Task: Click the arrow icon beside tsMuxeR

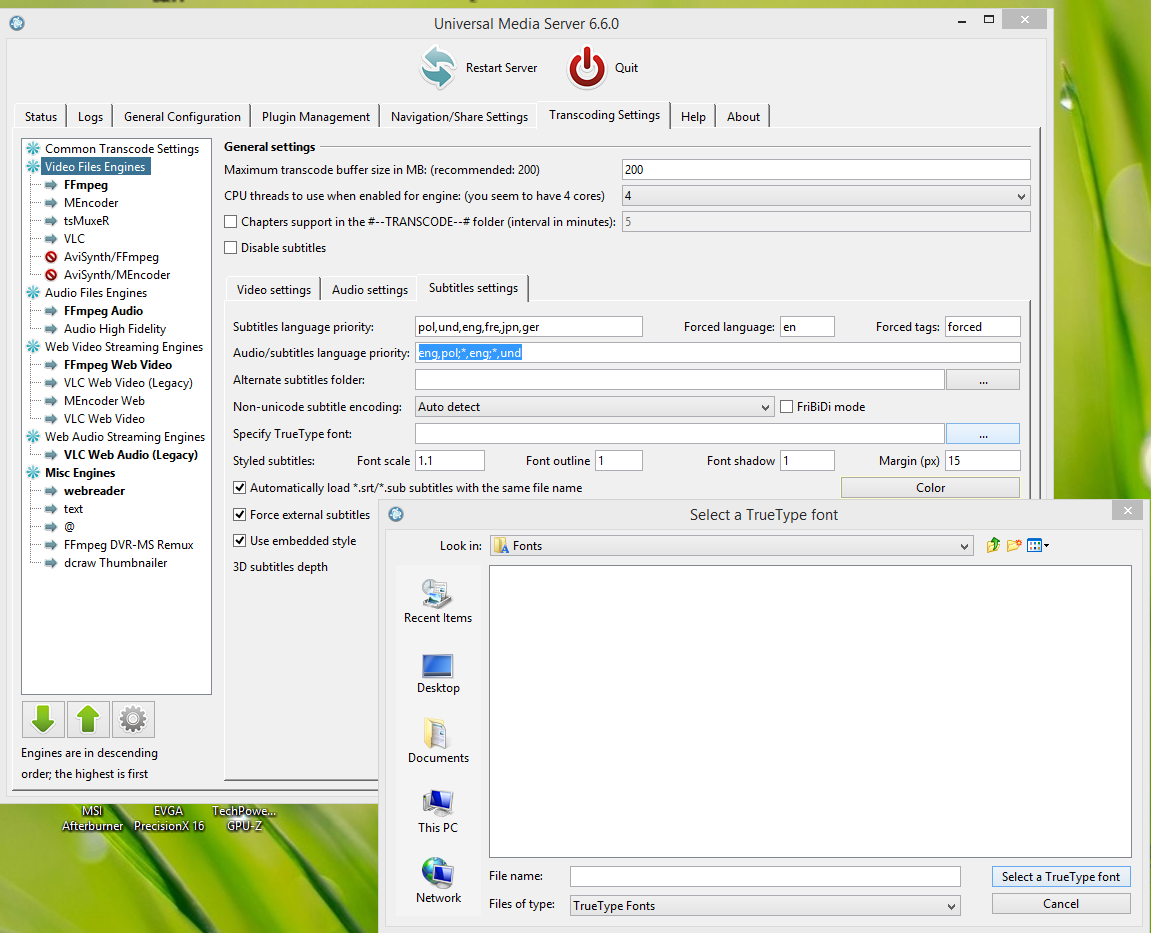Action: click(51, 221)
